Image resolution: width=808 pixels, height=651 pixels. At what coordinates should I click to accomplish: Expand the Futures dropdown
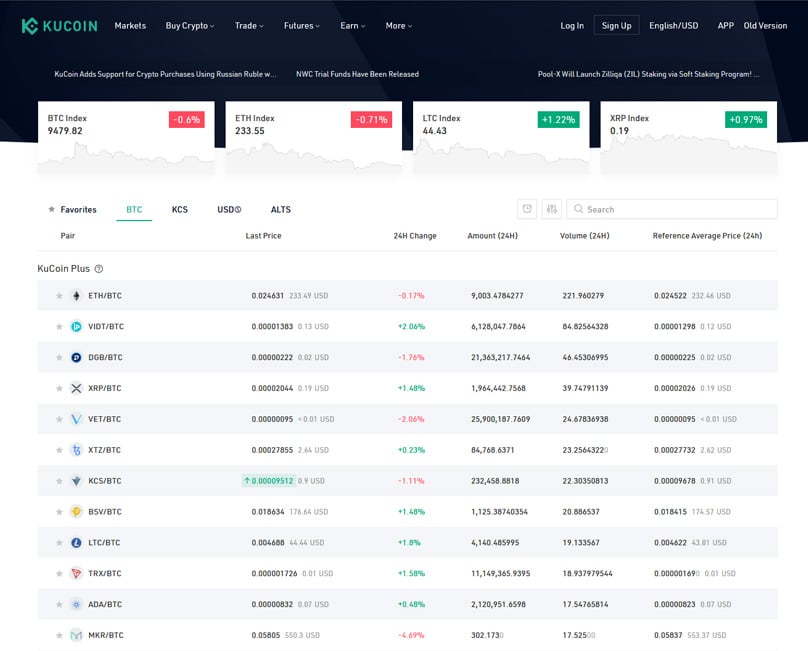[x=301, y=26]
